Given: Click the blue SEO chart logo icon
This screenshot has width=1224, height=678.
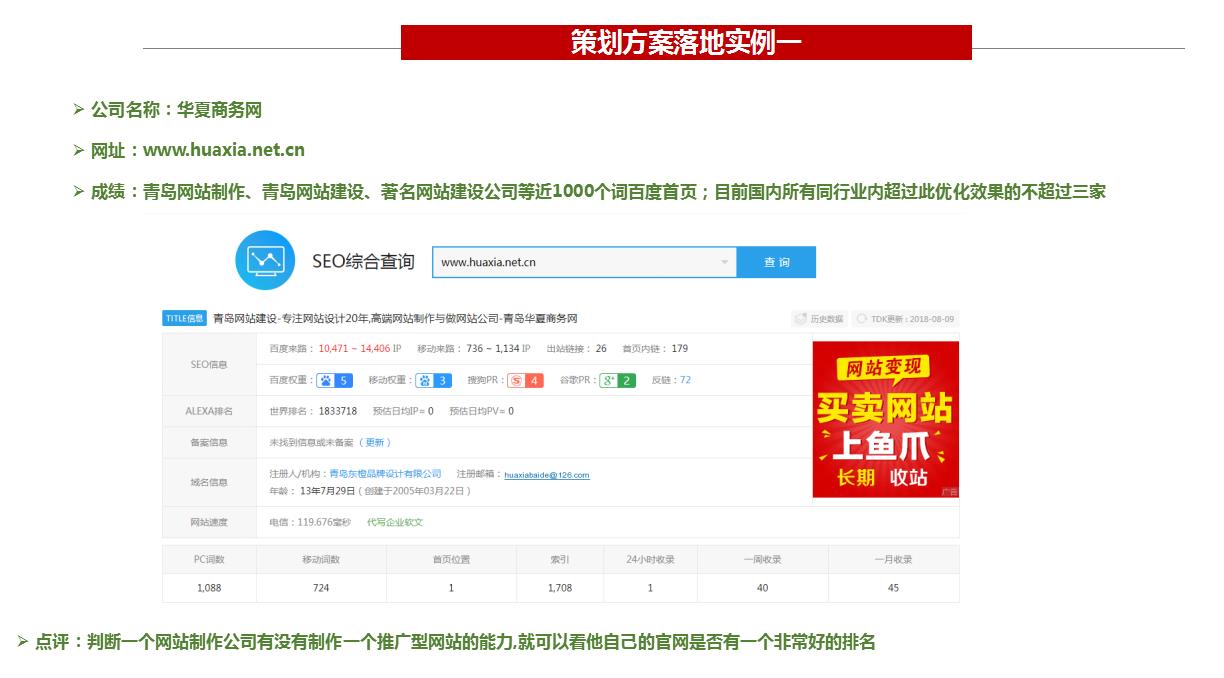Looking at the screenshot, I should click(265, 260).
